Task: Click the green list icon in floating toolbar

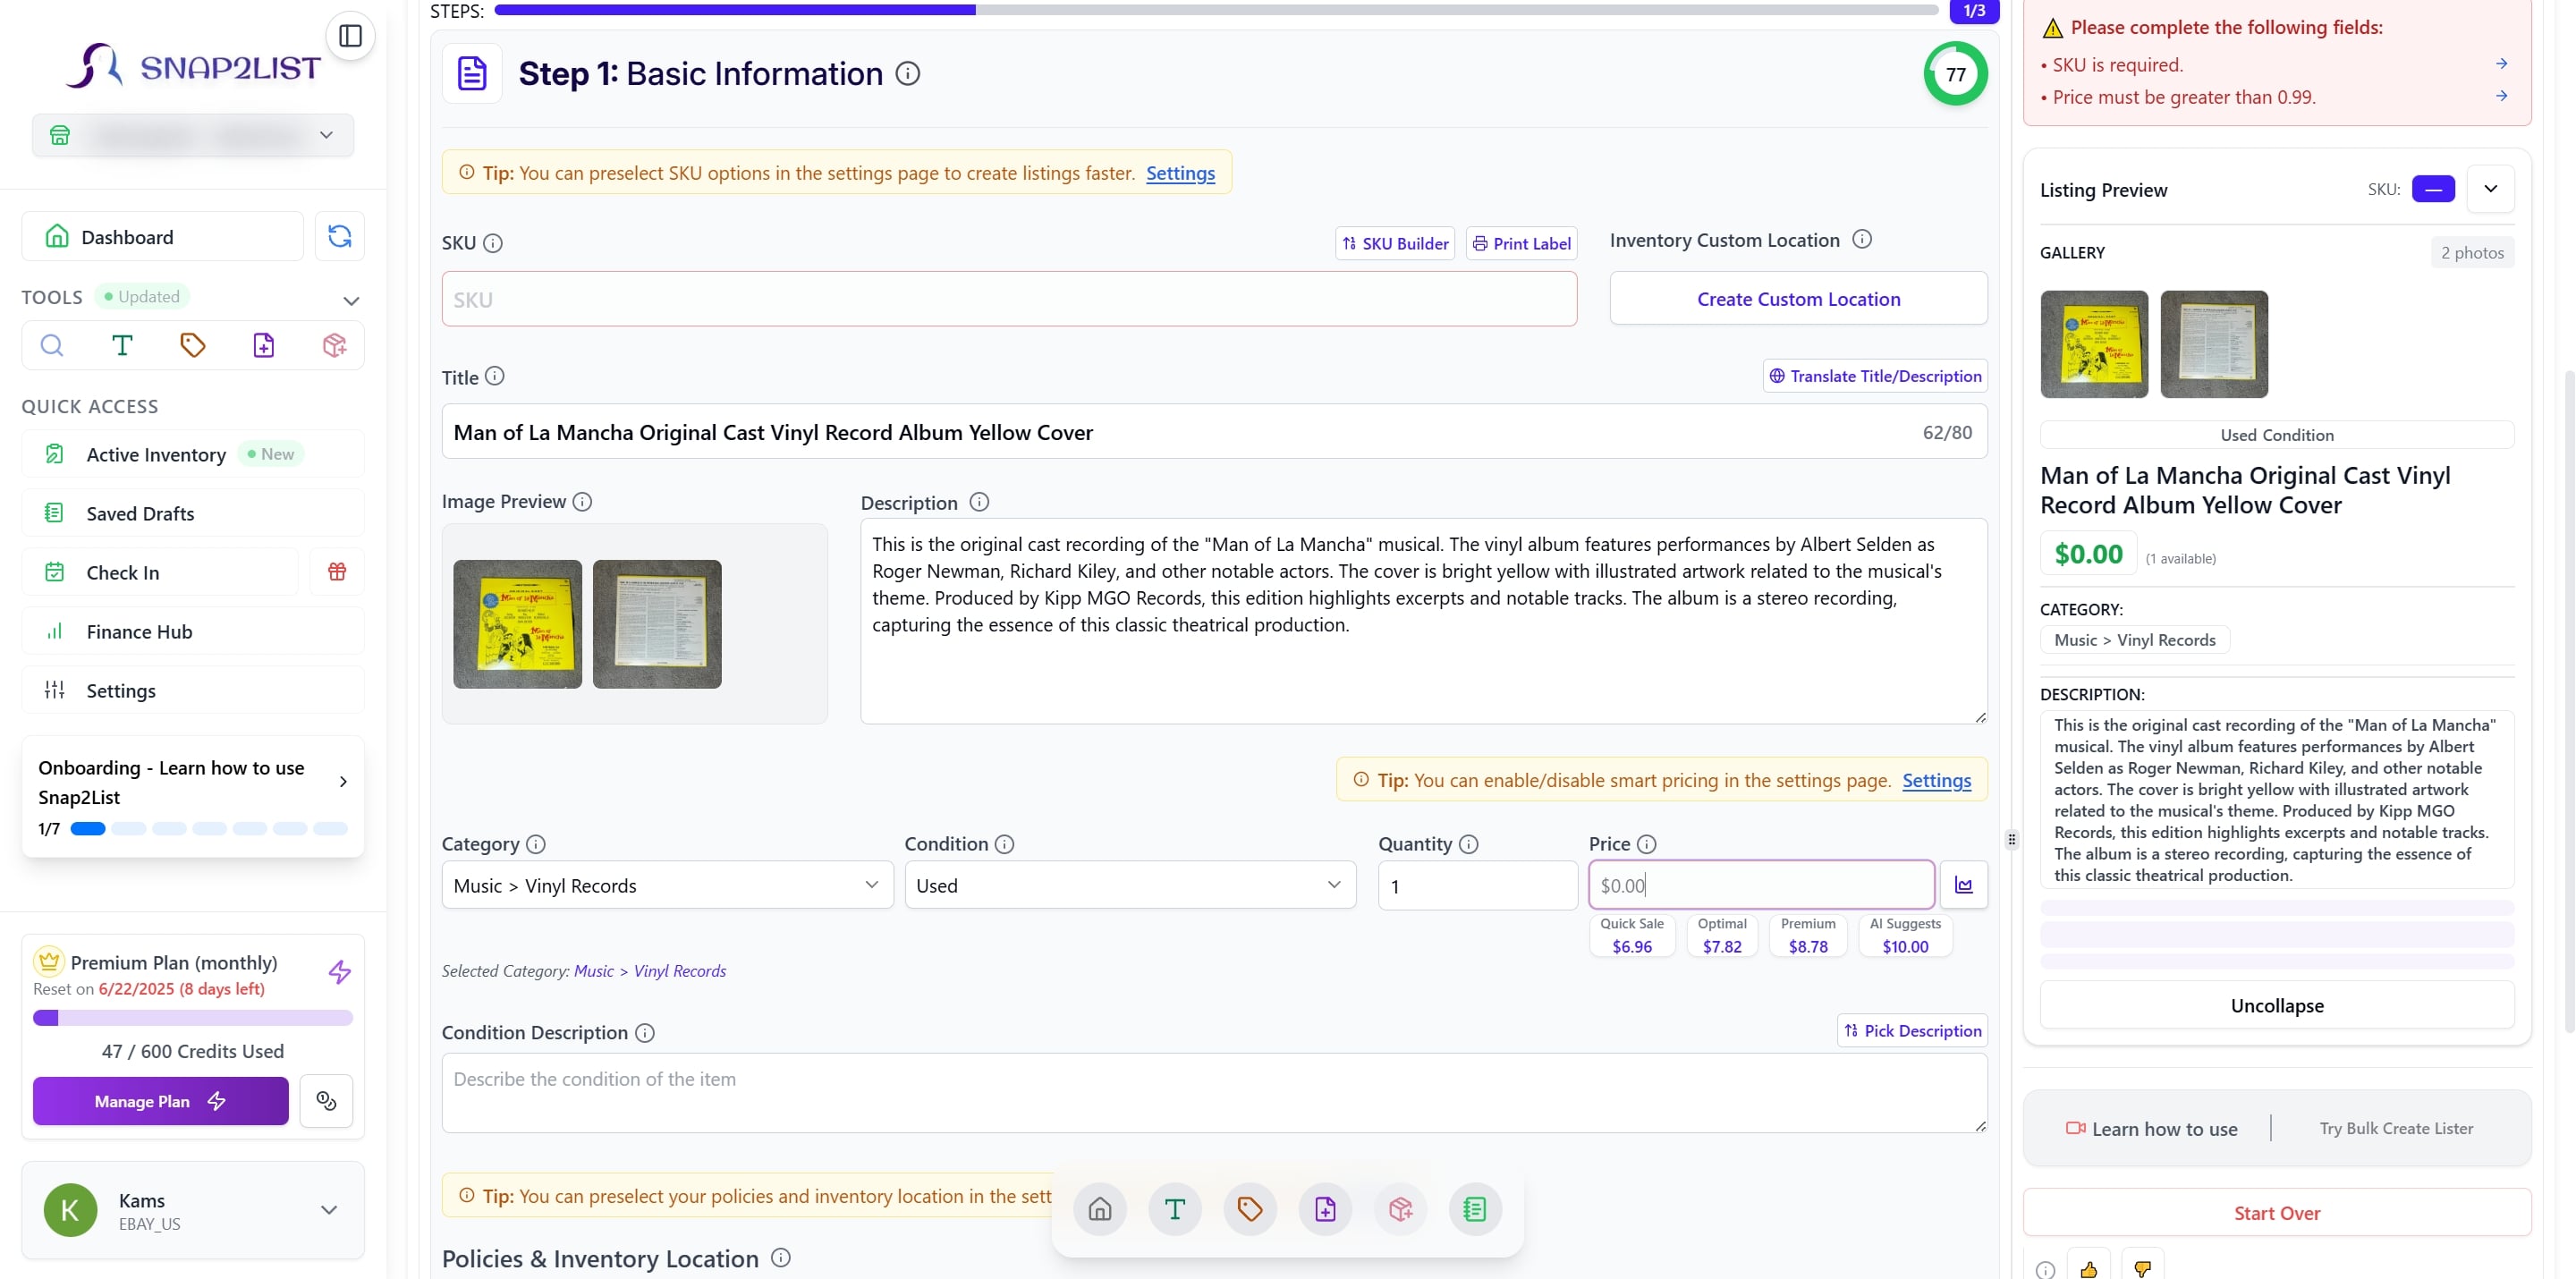Action: point(1474,1209)
